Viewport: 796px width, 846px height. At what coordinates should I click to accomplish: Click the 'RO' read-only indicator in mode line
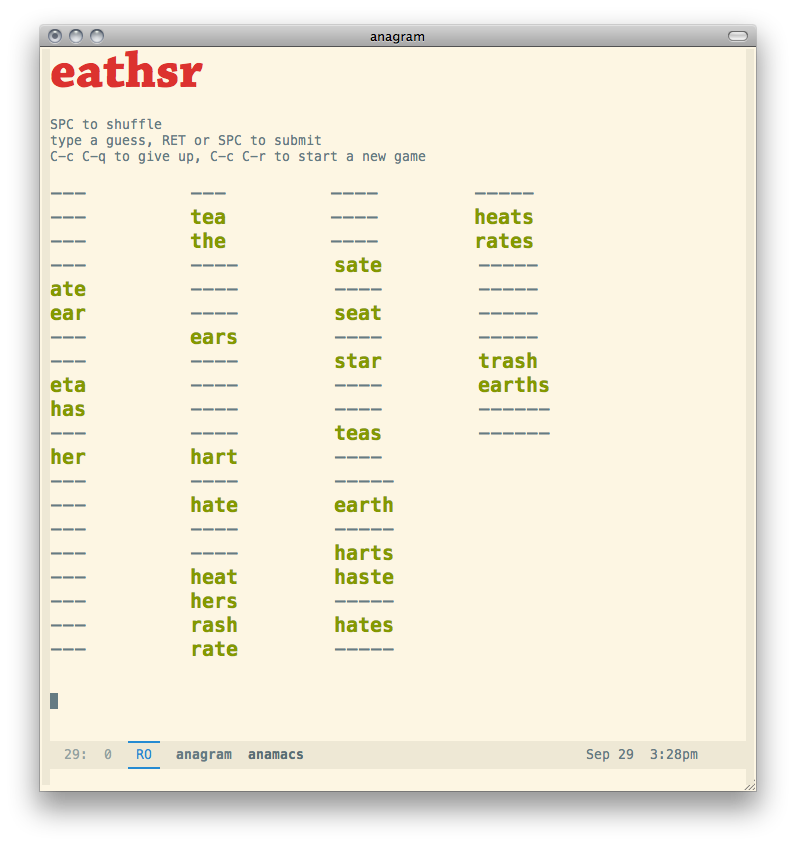(x=144, y=754)
